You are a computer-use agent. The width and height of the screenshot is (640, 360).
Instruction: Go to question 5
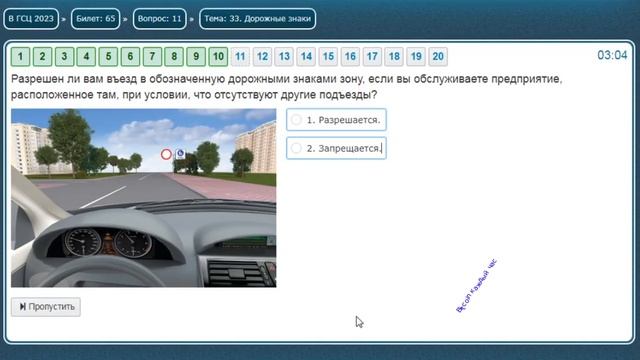click(x=108, y=56)
